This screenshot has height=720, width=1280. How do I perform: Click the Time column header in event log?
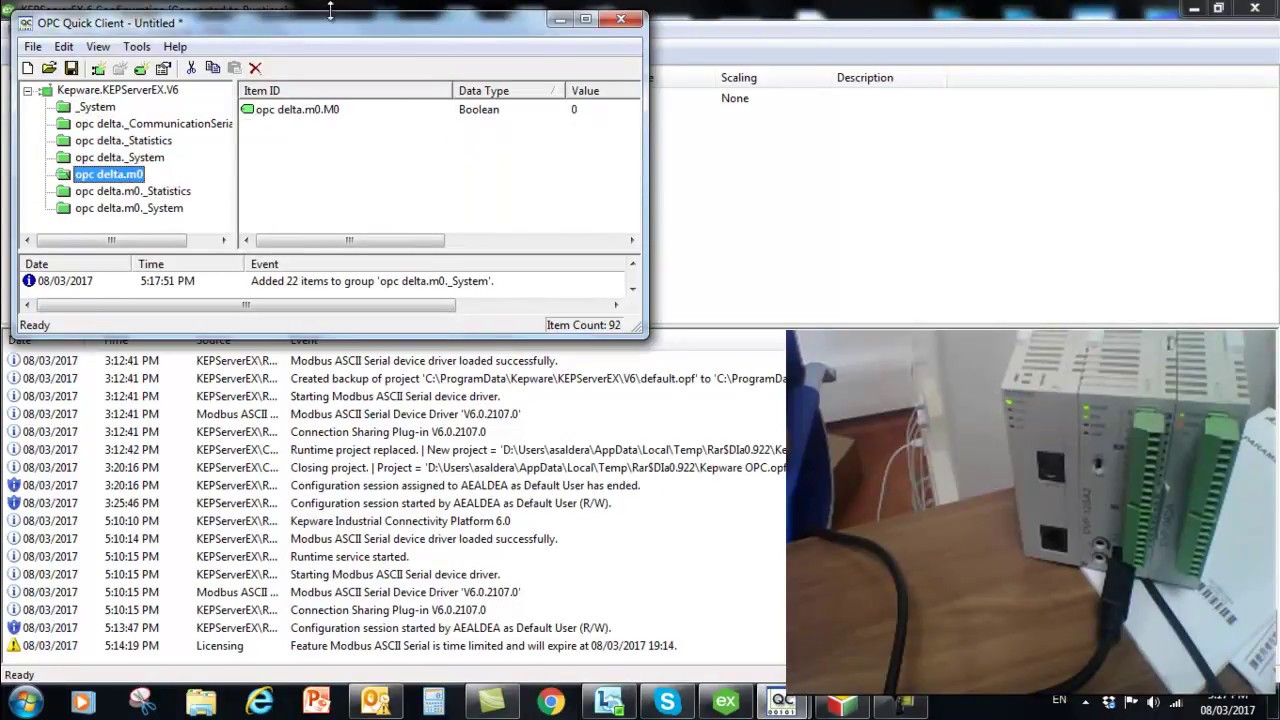[188, 264]
